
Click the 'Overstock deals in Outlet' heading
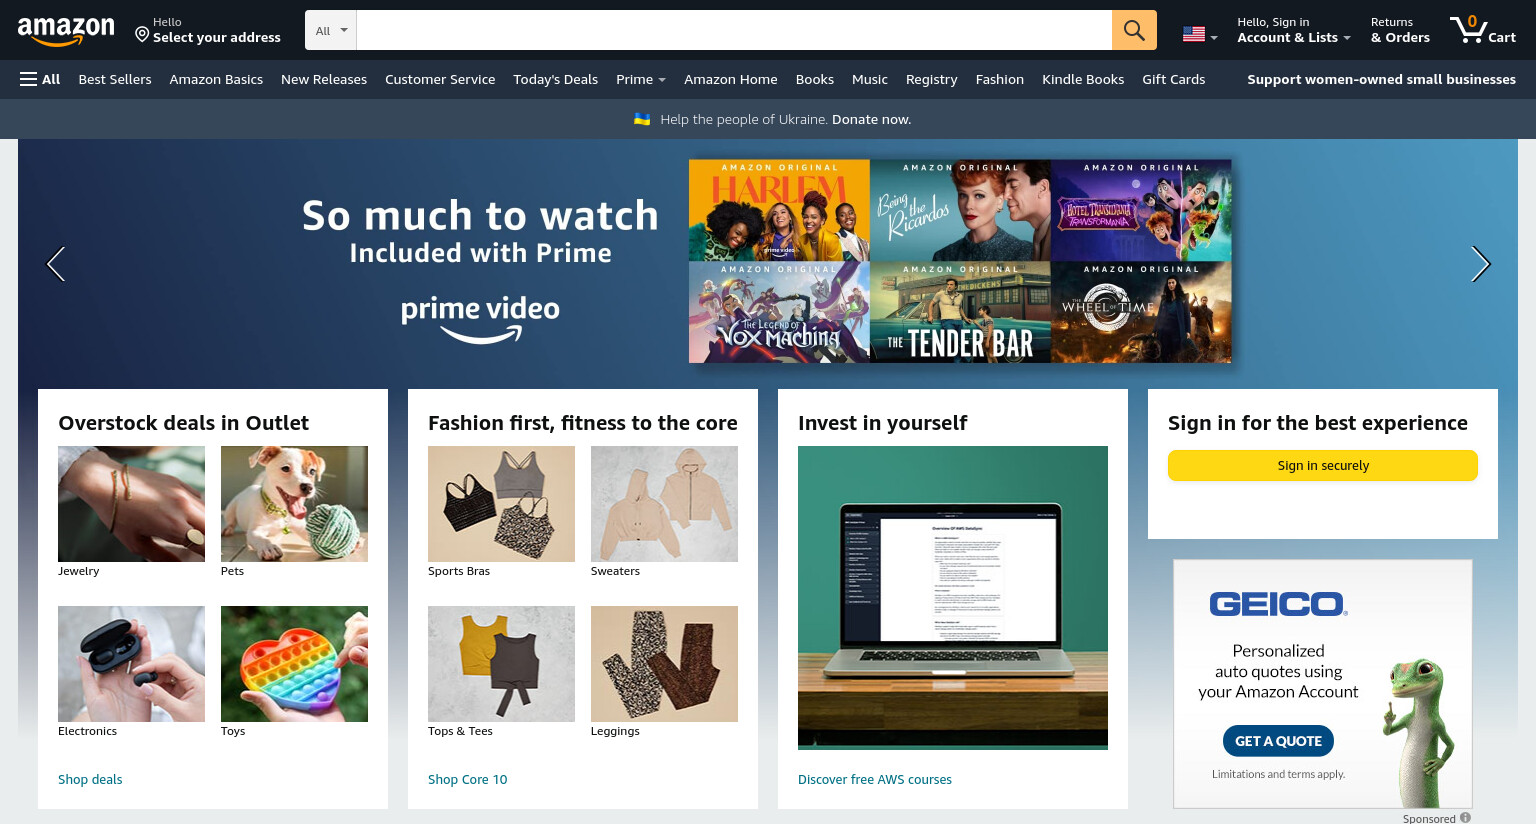(184, 423)
